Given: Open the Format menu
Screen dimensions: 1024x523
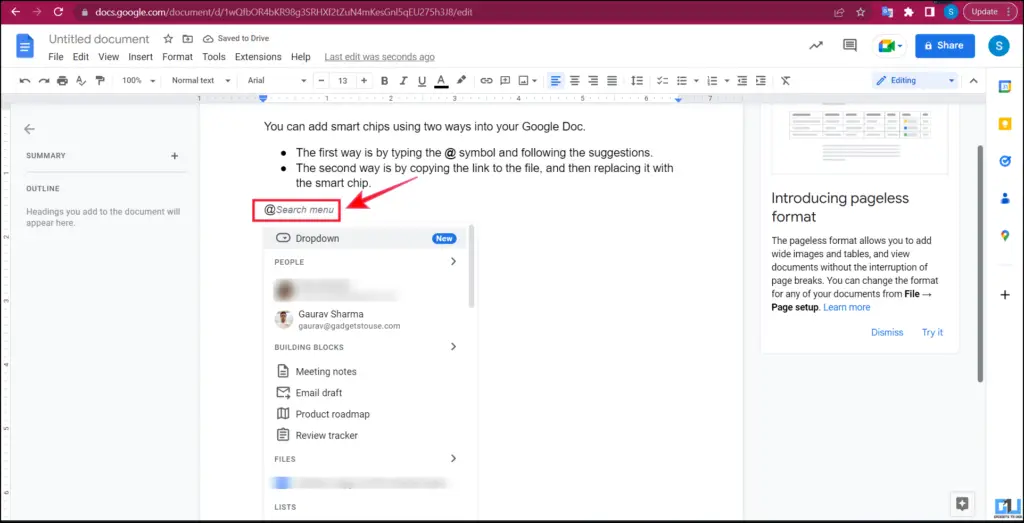Looking at the screenshot, I should click(x=178, y=57).
